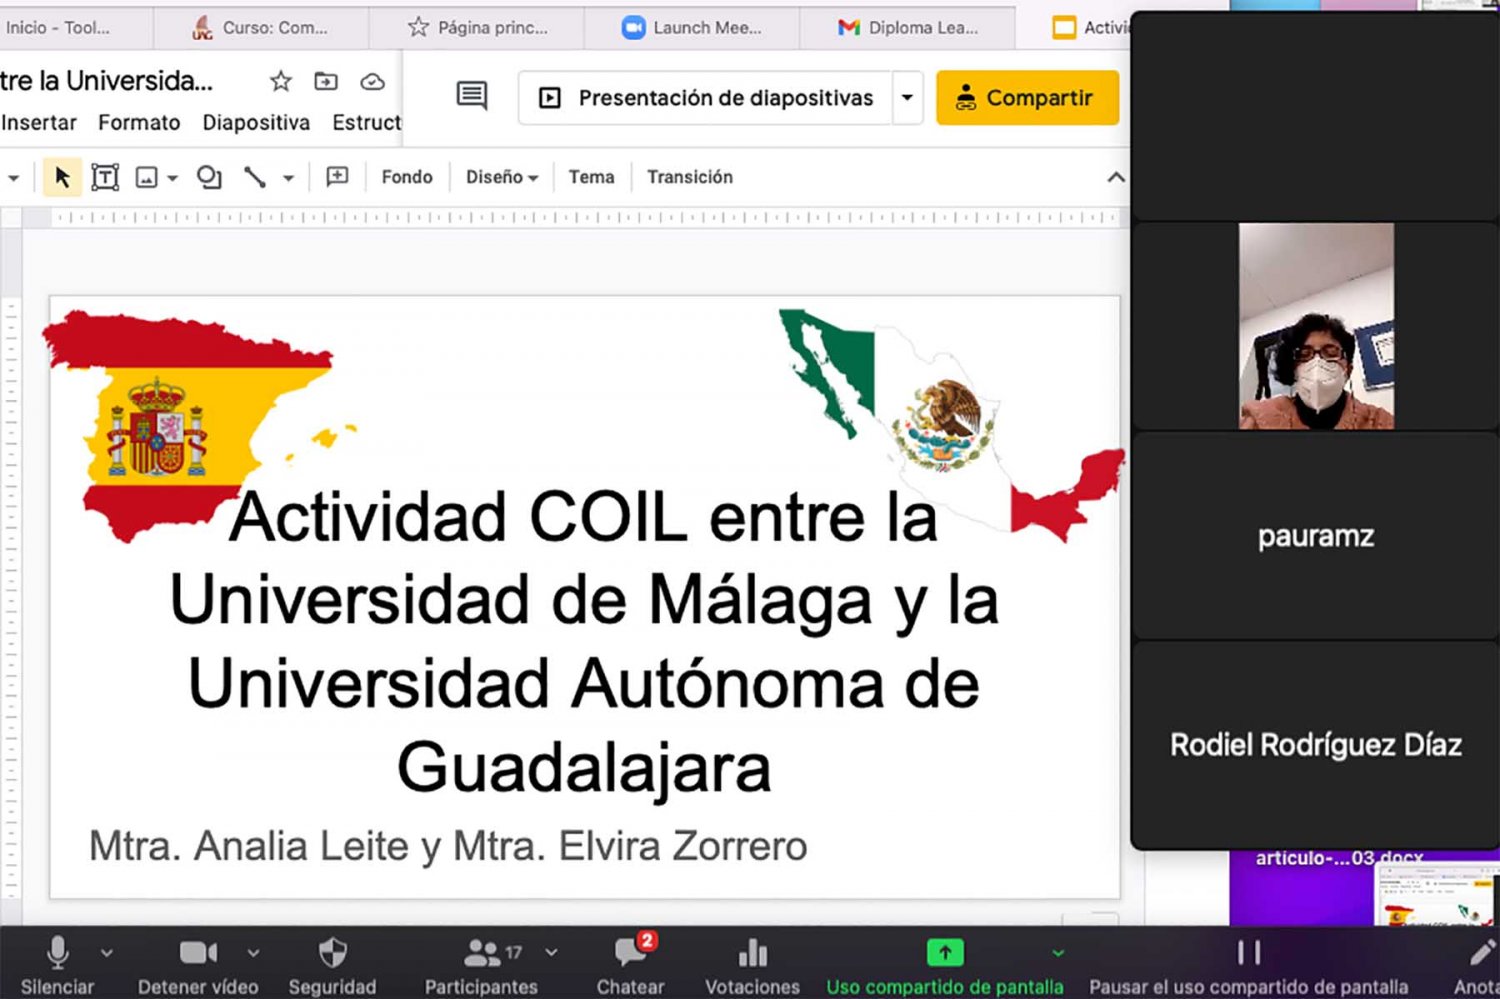Image resolution: width=1500 pixels, height=999 pixels.
Task: Switch to the Diploma Lea... browser tab
Action: (908, 28)
